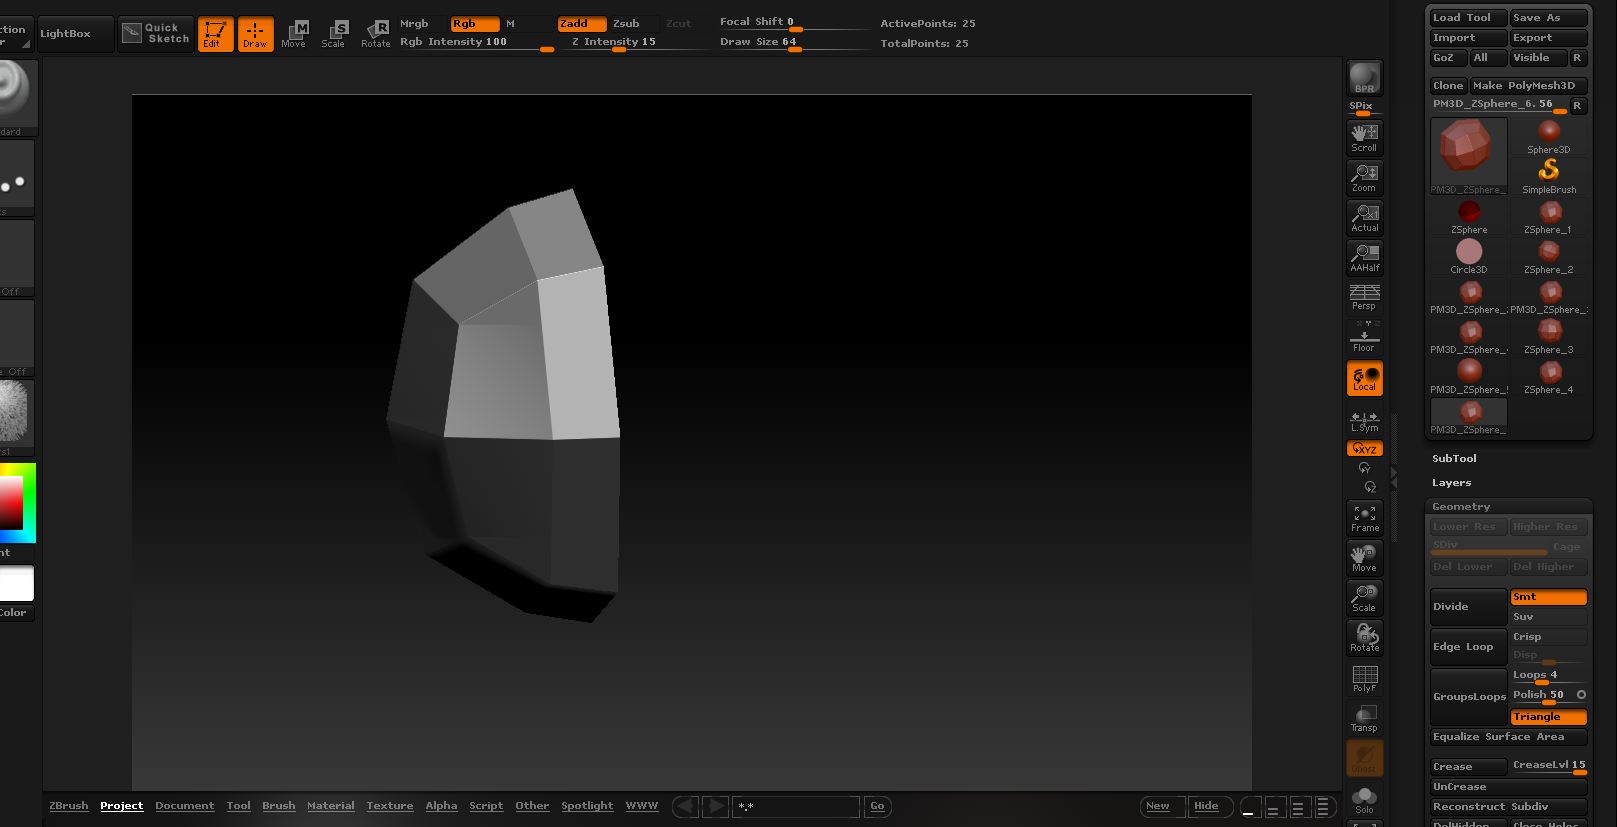
Task: Render with the BPR button
Action: pyautogui.click(x=1365, y=78)
